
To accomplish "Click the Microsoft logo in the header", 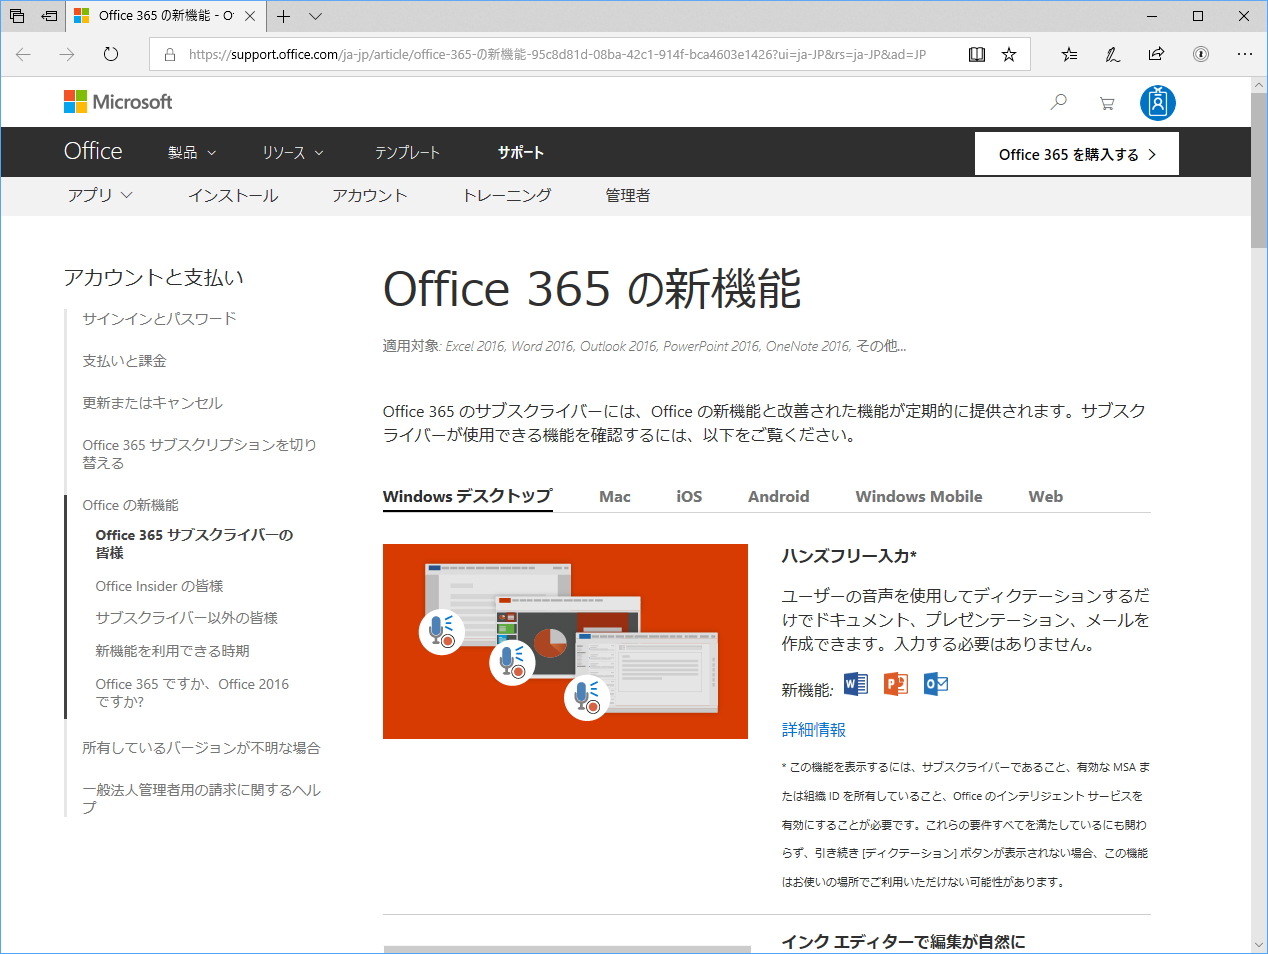I will coord(117,101).
